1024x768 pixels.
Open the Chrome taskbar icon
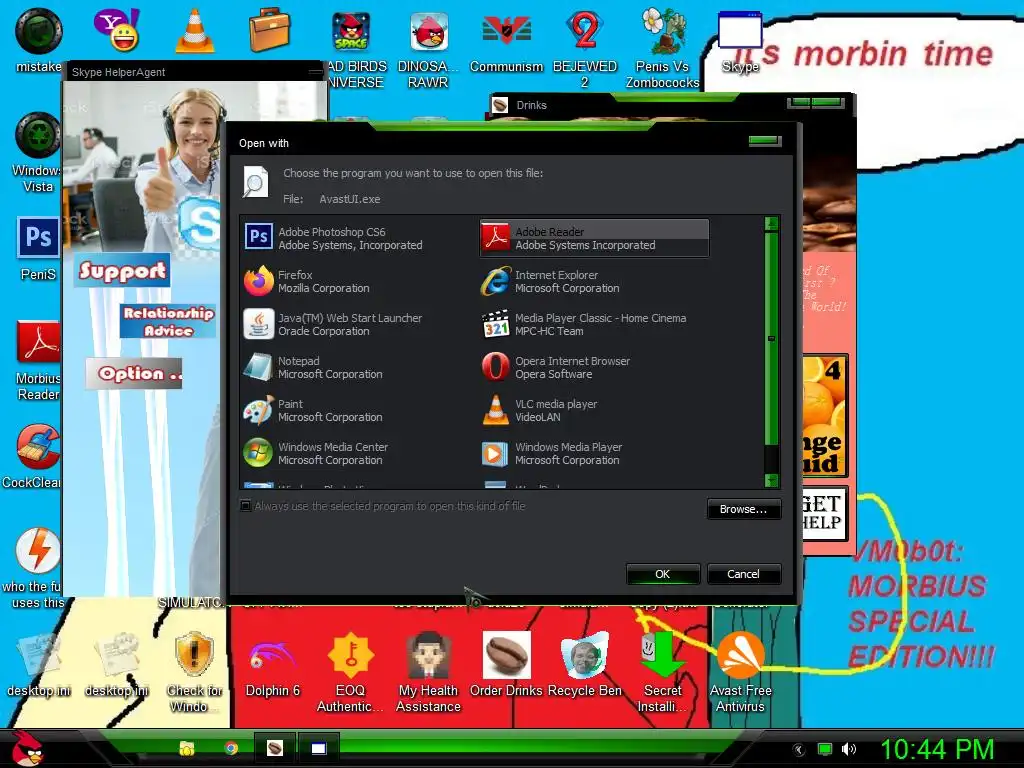click(x=231, y=748)
